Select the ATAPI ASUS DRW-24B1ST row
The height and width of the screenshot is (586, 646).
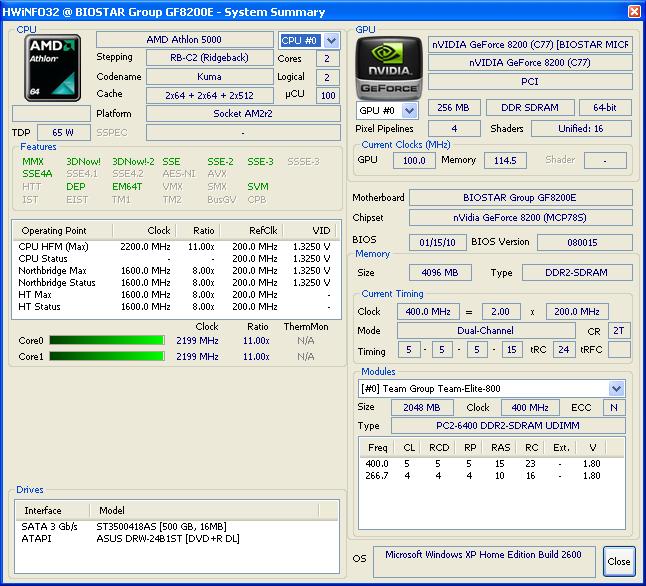point(176,538)
